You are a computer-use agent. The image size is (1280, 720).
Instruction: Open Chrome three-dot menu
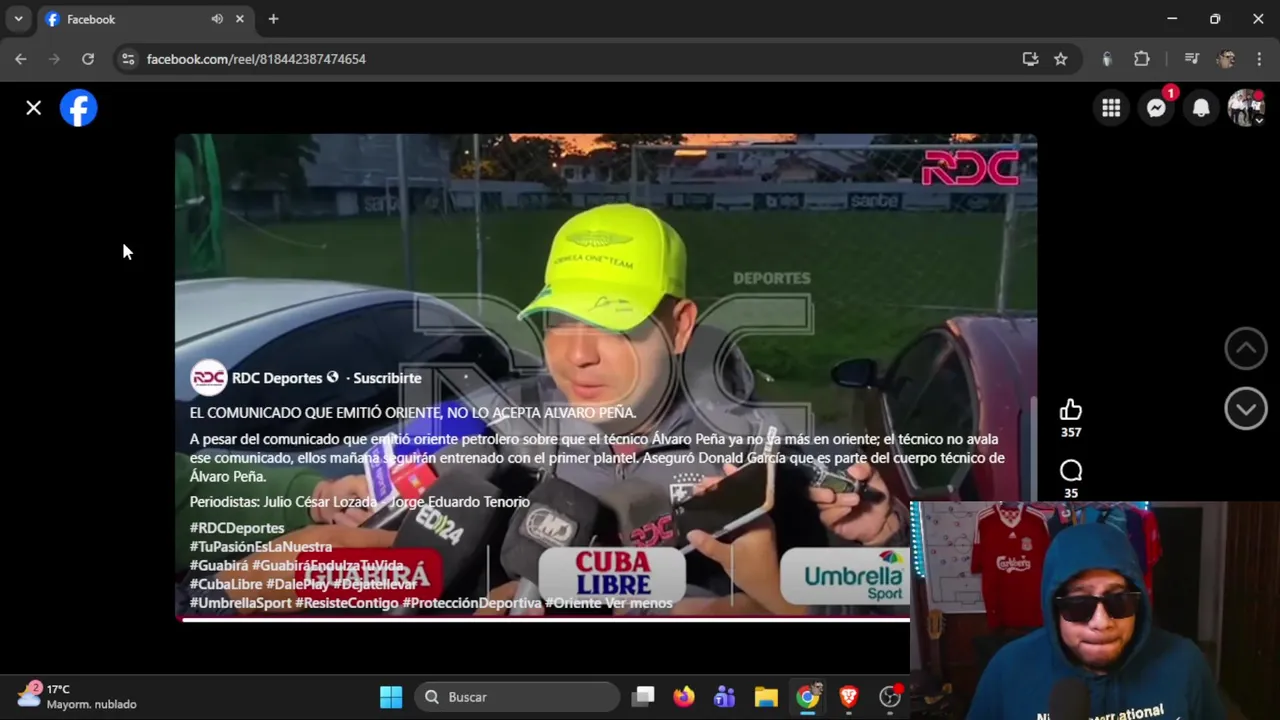(x=1259, y=59)
